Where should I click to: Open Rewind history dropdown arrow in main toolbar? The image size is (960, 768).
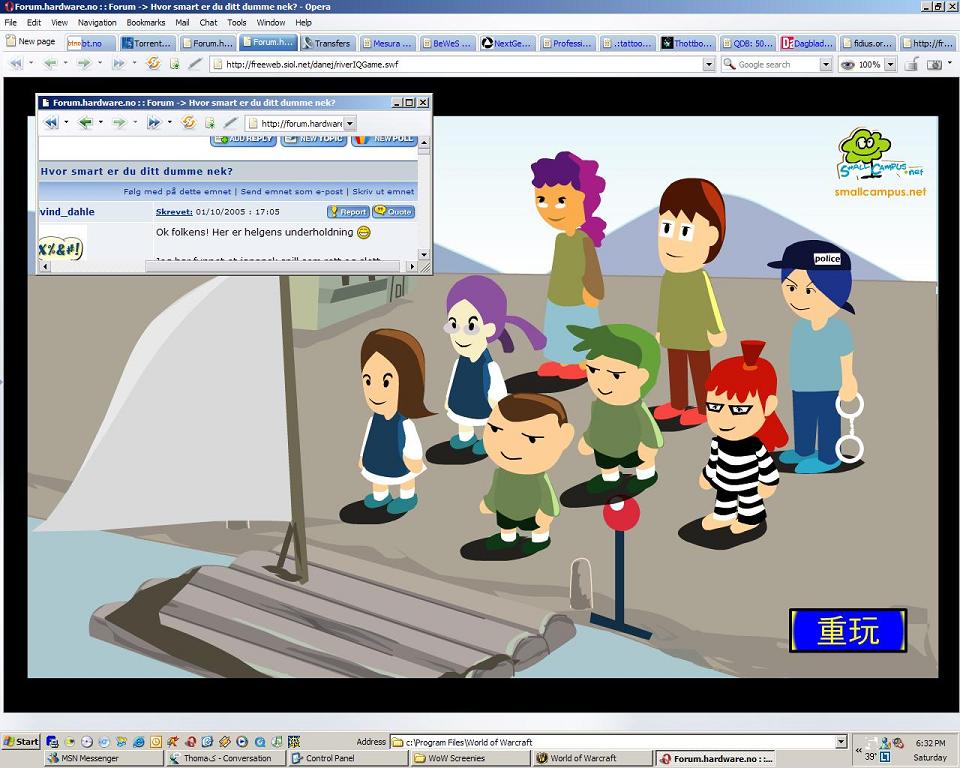tap(31, 64)
